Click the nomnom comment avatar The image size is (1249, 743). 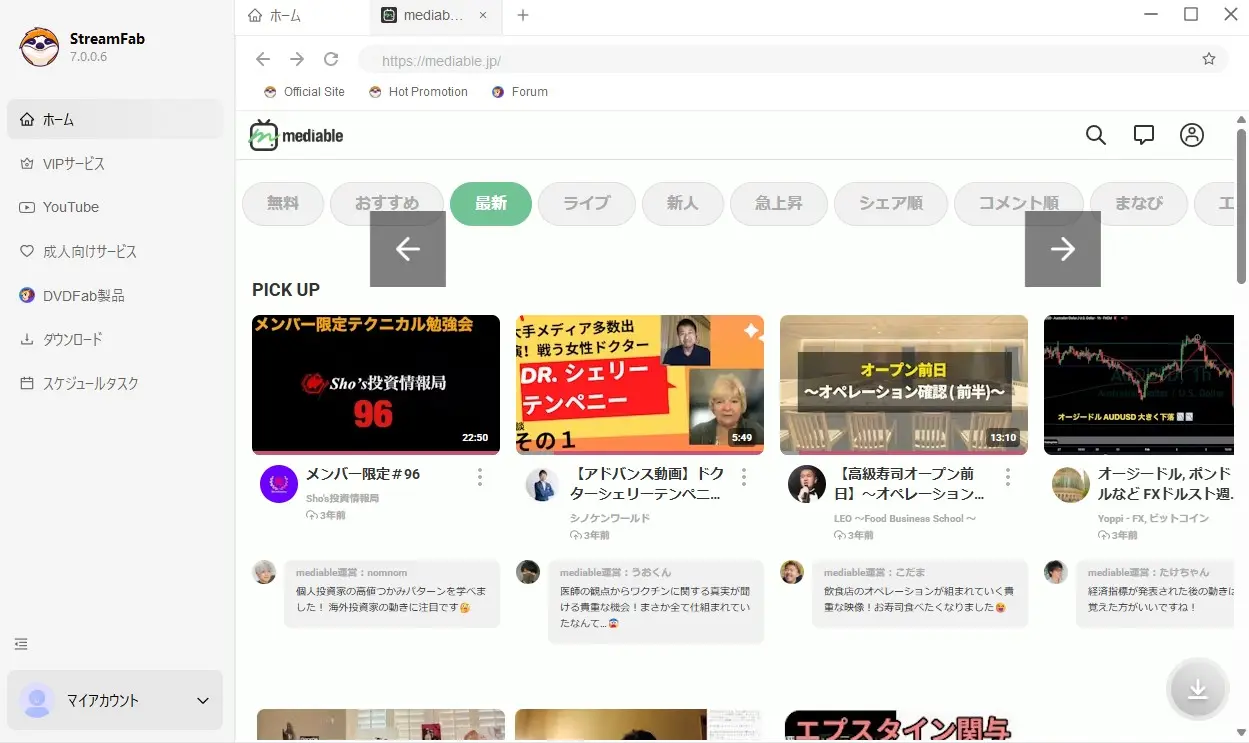pos(264,572)
